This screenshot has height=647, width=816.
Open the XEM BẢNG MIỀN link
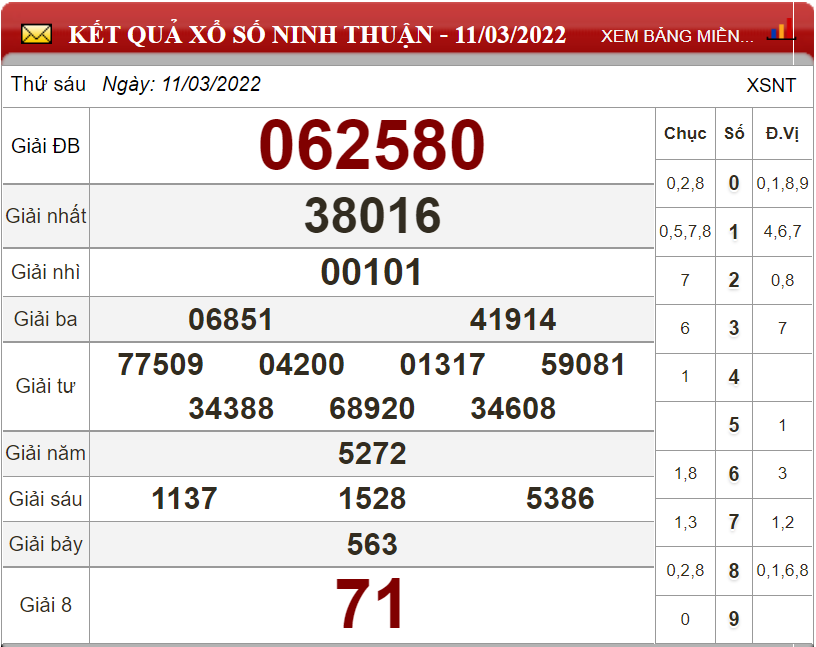(677, 36)
